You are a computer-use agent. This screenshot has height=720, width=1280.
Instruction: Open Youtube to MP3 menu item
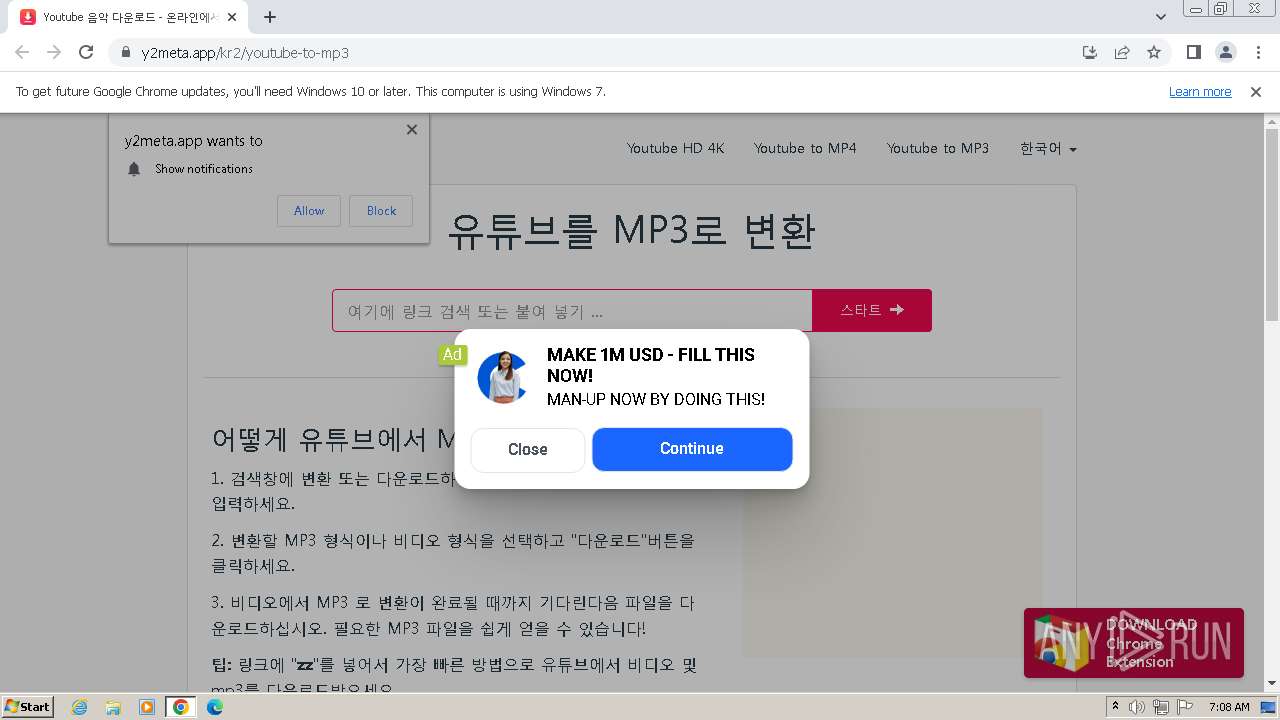pyautogui.click(x=938, y=148)
